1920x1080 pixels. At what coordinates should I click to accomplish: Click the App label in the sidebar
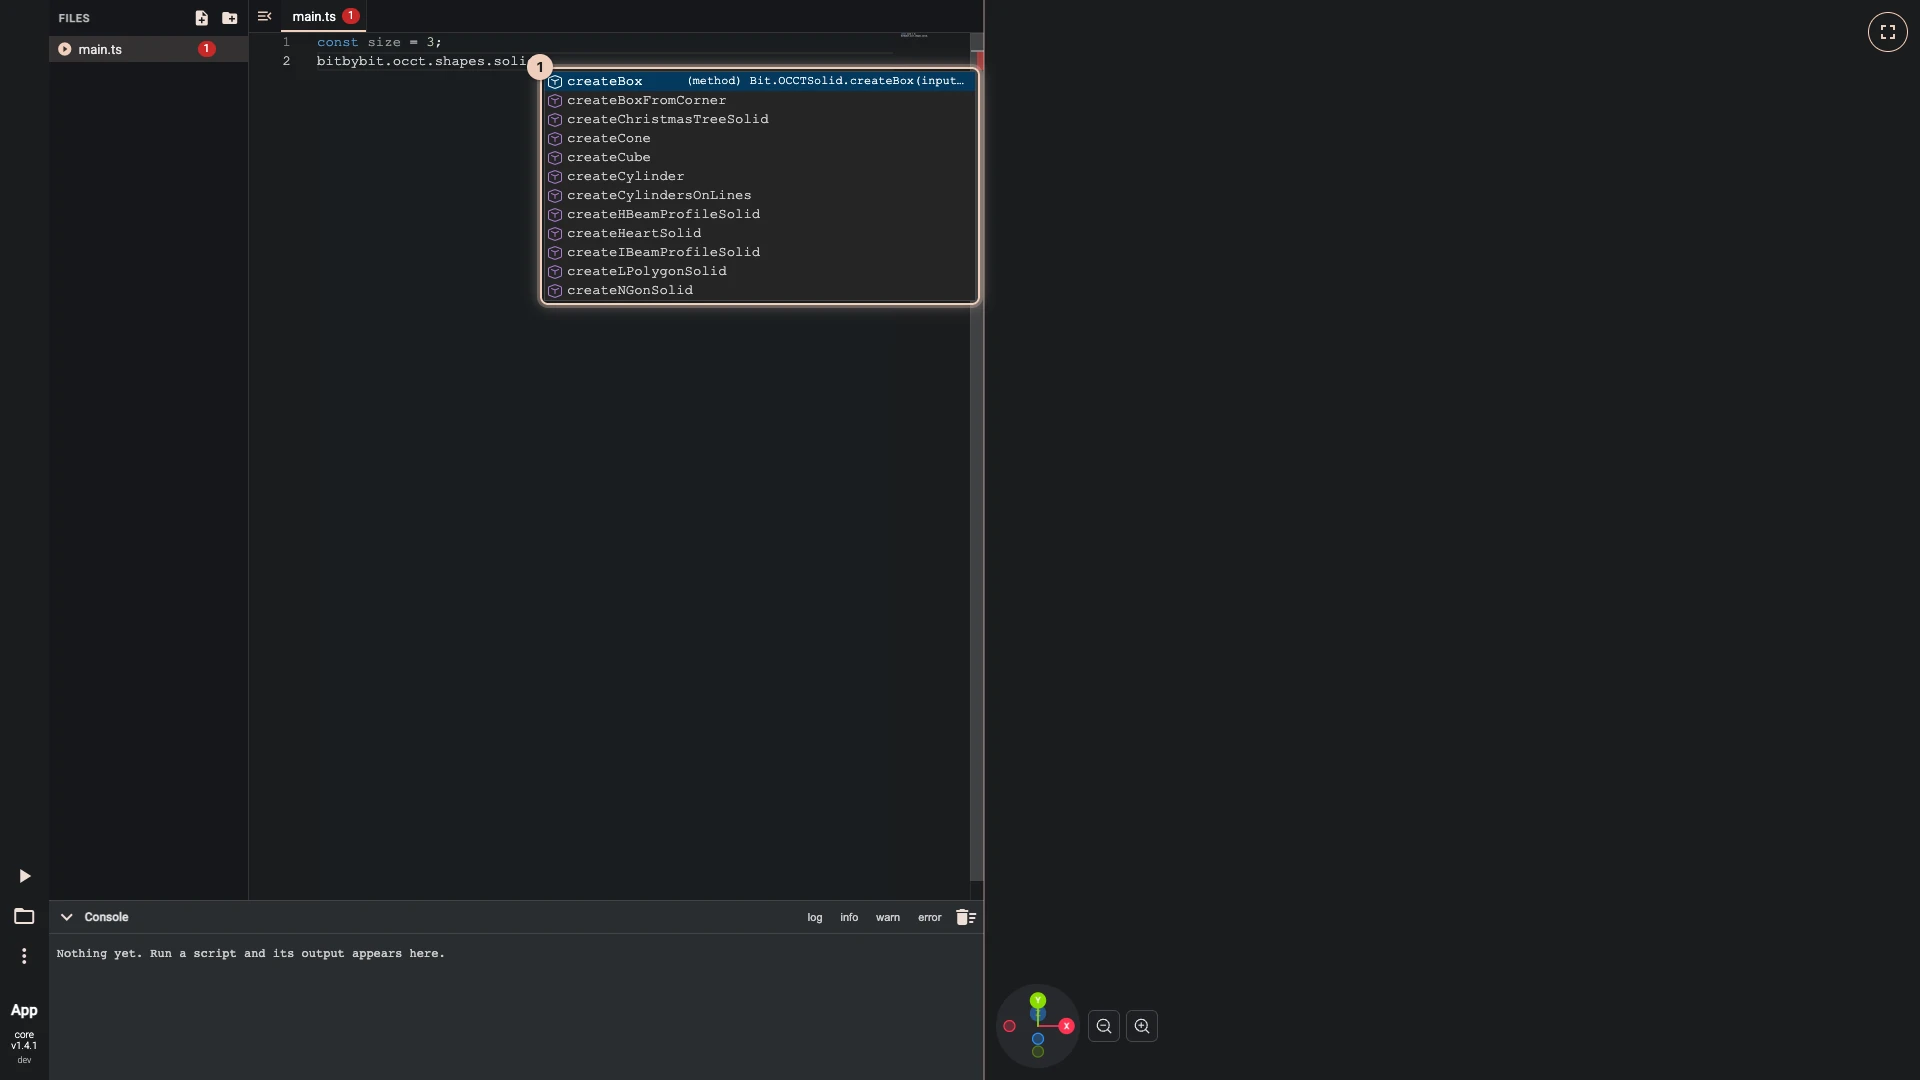coord(24,1010)
